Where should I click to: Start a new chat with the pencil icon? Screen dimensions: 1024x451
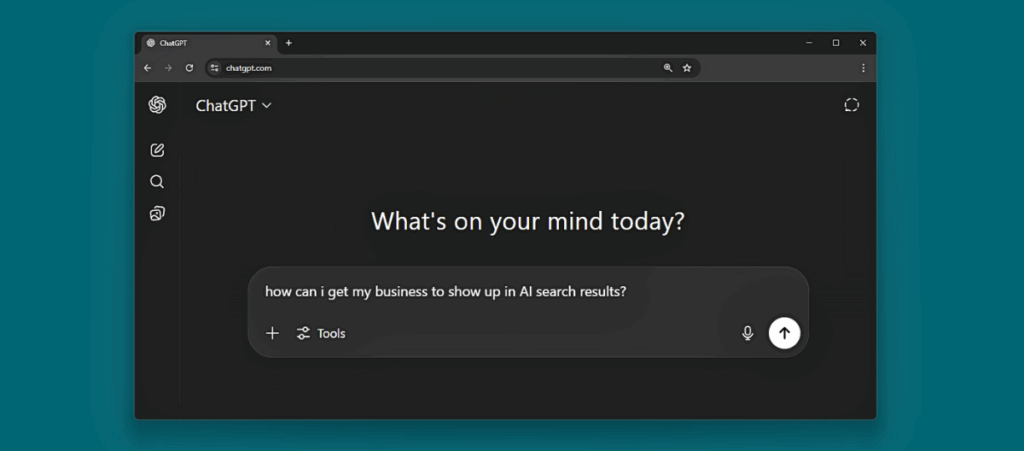(157, 150)
